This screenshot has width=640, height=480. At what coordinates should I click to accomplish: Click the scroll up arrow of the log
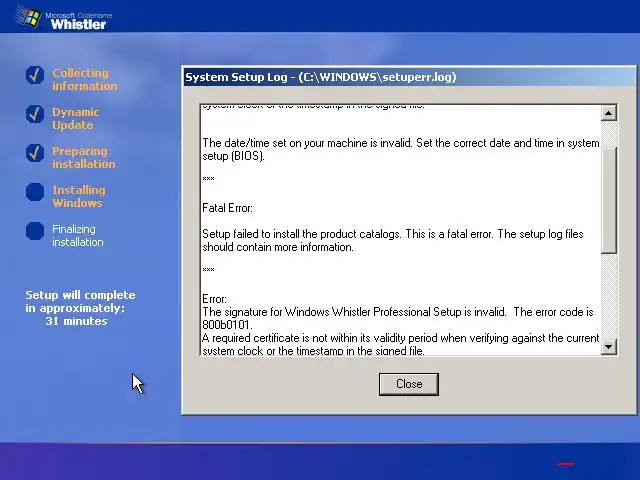pyautogui.click(x=609, y=113)
